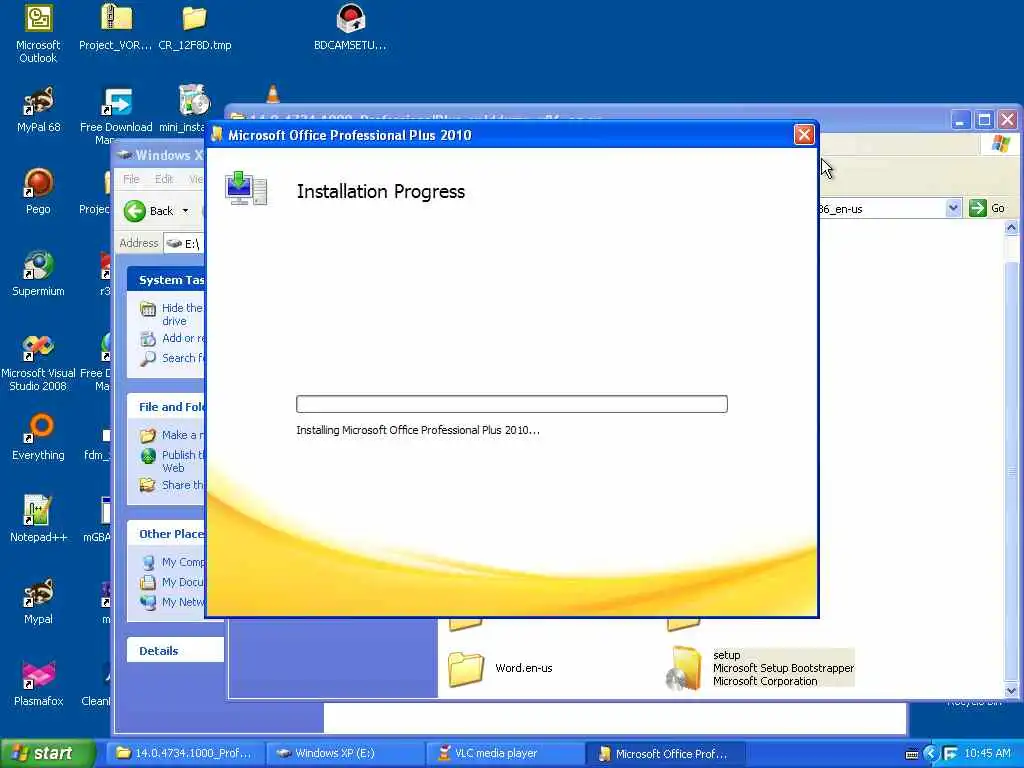Launch the Supermium browser shortcut
The width and height of the screenshot is (1024, 768).
38,266
